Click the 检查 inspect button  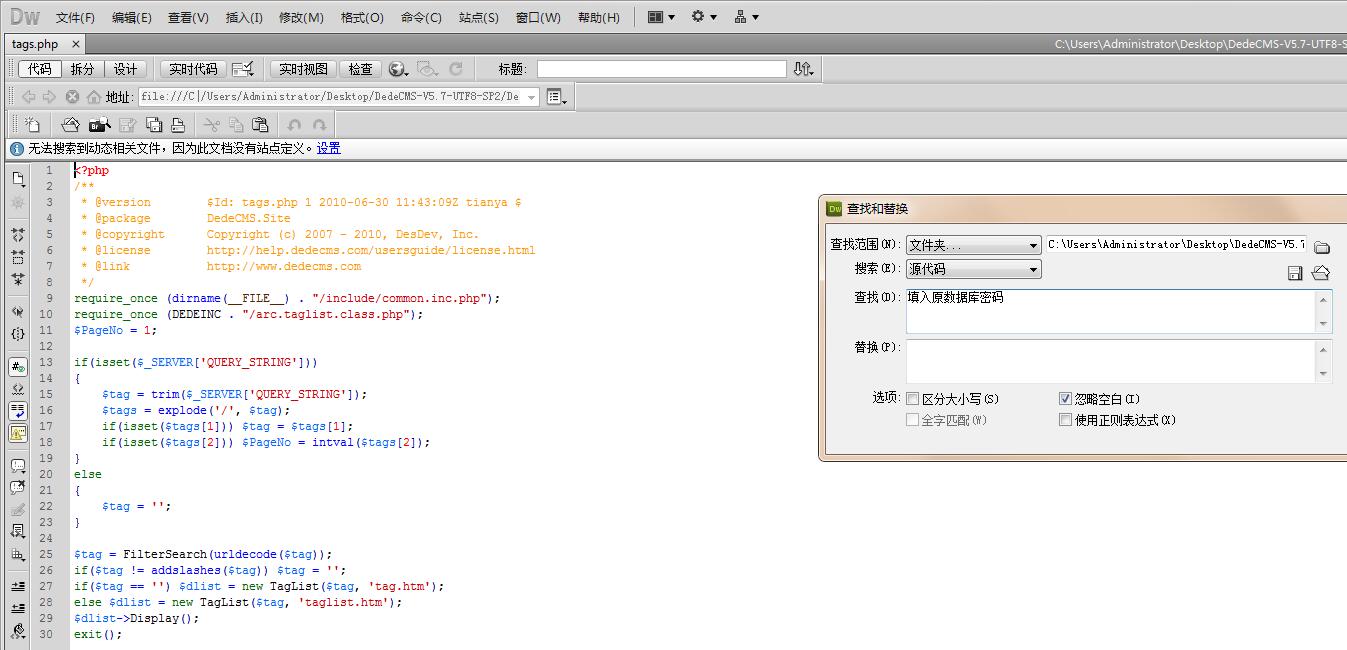click(360, 69)
